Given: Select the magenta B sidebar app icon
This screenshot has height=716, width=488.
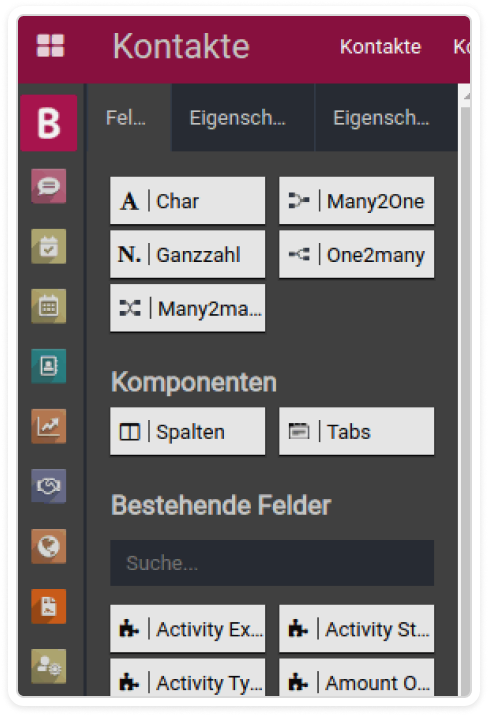Looking at the screenshot, I should click(x=49, y=123).
